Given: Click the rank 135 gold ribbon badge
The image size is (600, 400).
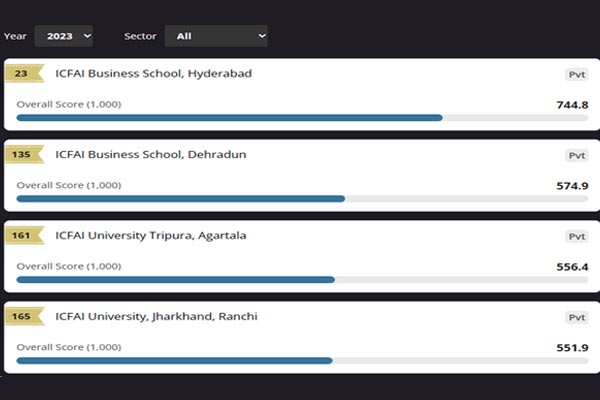Looking at the screenshot, I should (x=24, y=154).
